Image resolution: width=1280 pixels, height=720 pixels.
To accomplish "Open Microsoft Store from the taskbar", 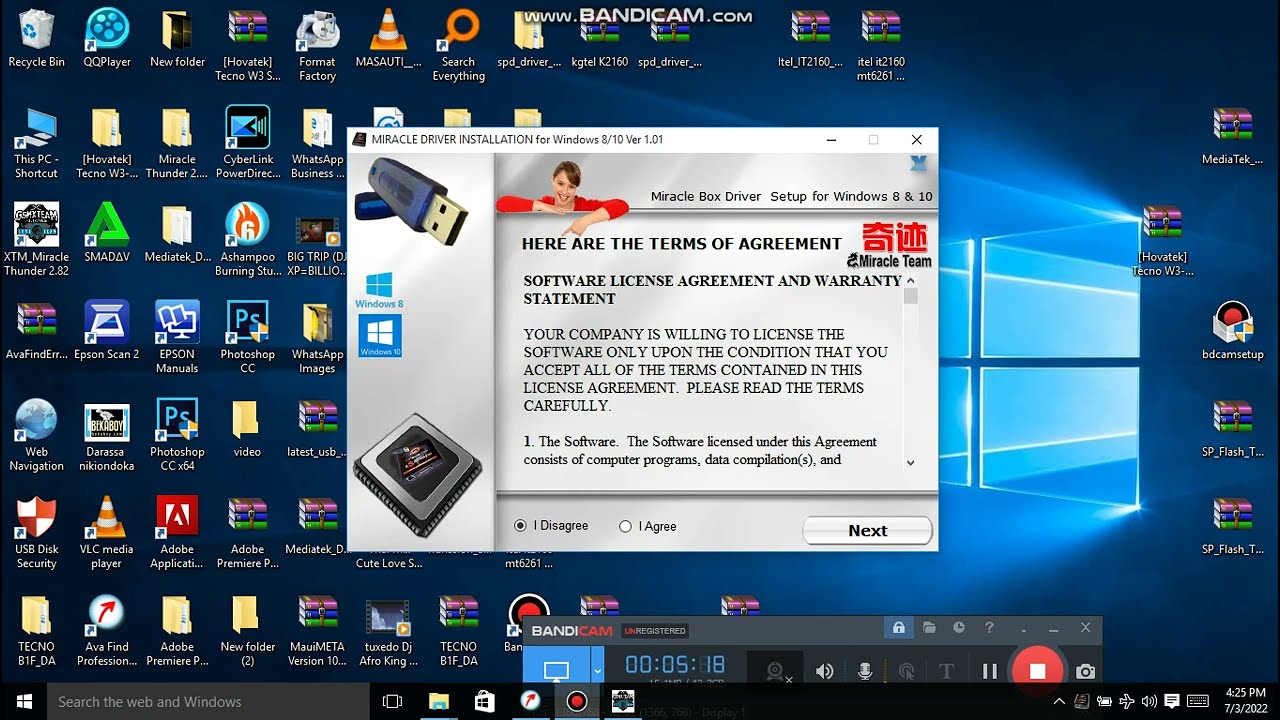I will [485, 701].
